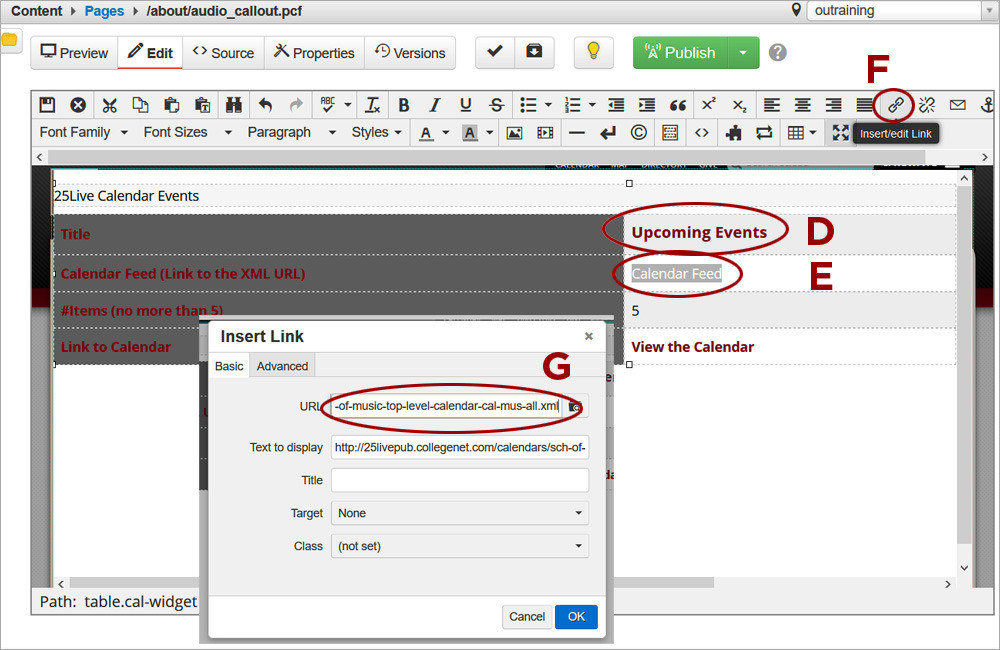Open the Font Sizes dropdown
The image size is (1000, 650).
pos(188,133)
